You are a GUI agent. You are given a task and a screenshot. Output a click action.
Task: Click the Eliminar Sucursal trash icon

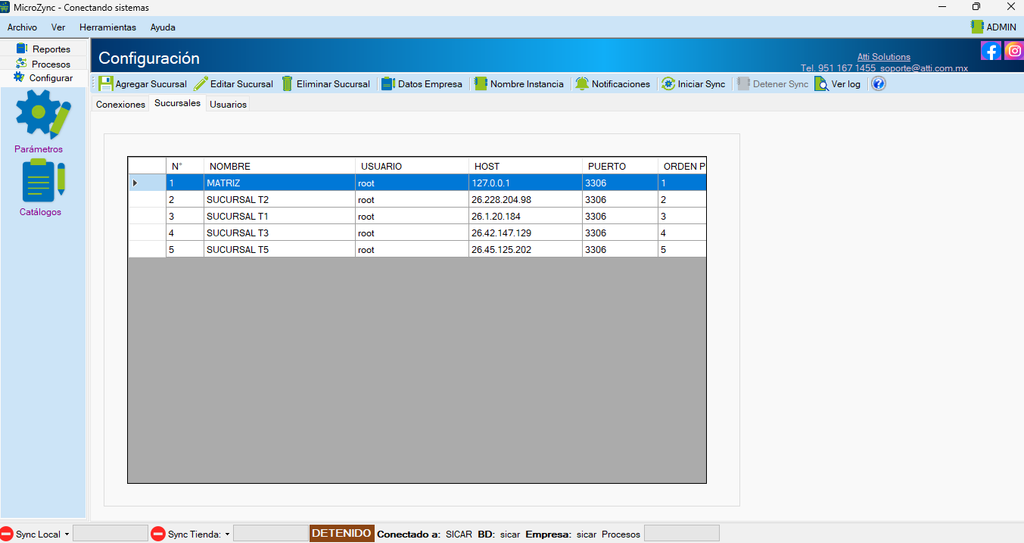point(287,84)
